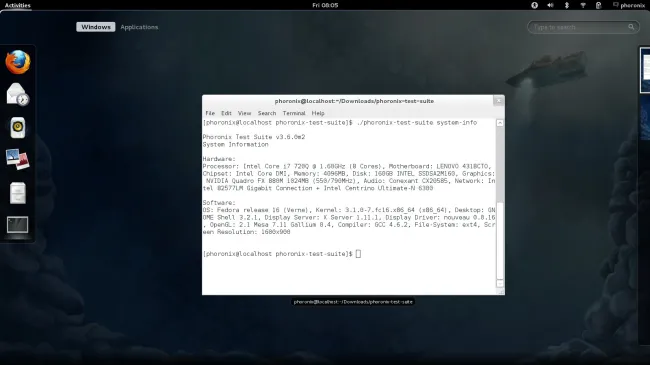
Task: Open the Terminal menu in menubar
Action: (x=294, y=113)
